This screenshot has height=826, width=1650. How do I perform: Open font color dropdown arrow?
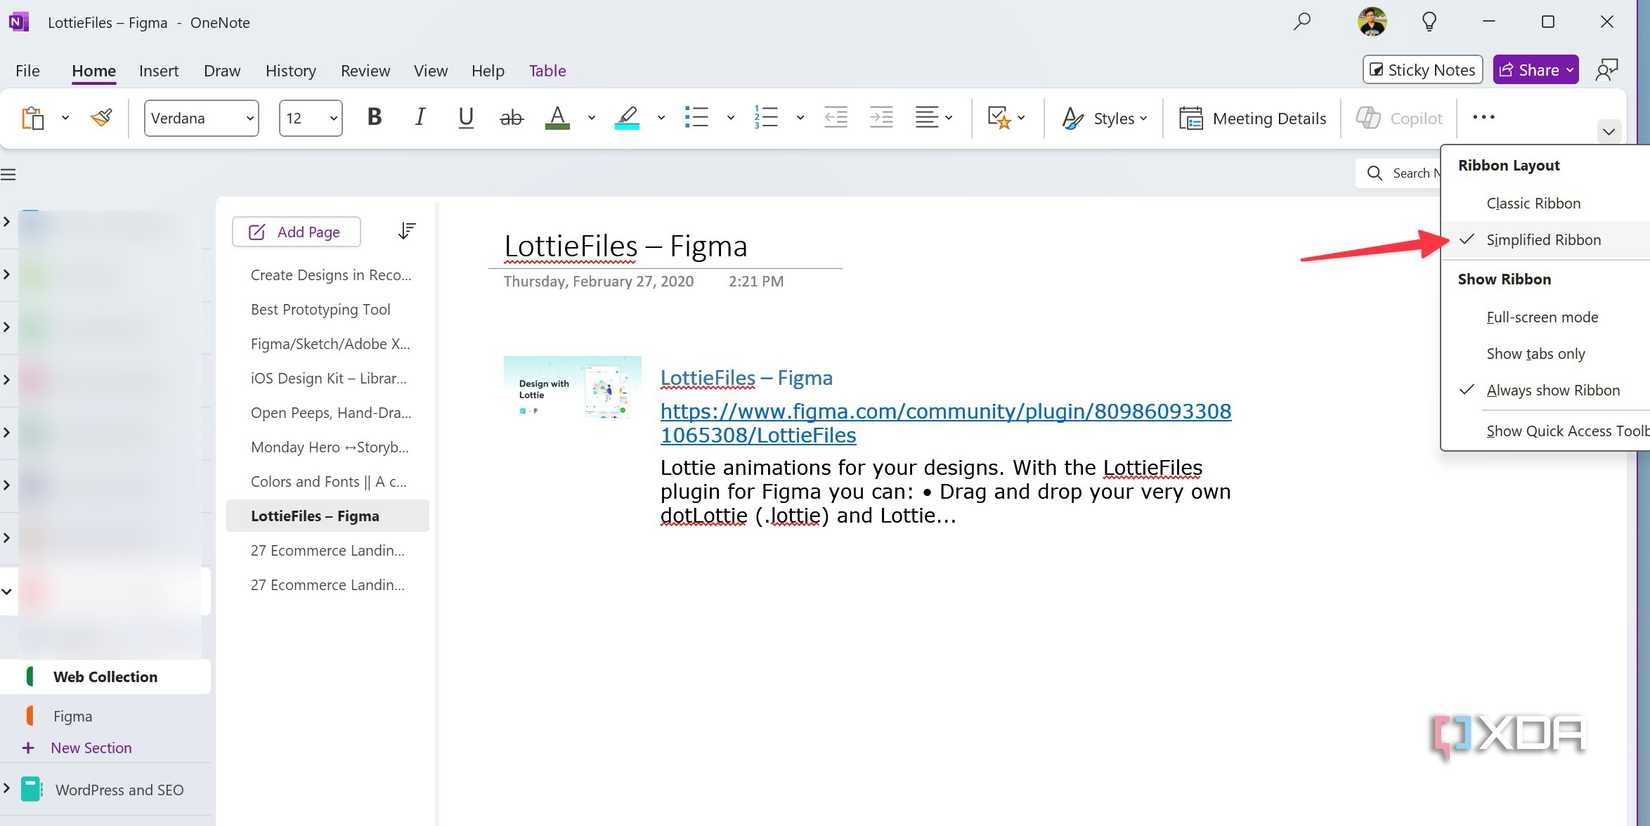591,118
